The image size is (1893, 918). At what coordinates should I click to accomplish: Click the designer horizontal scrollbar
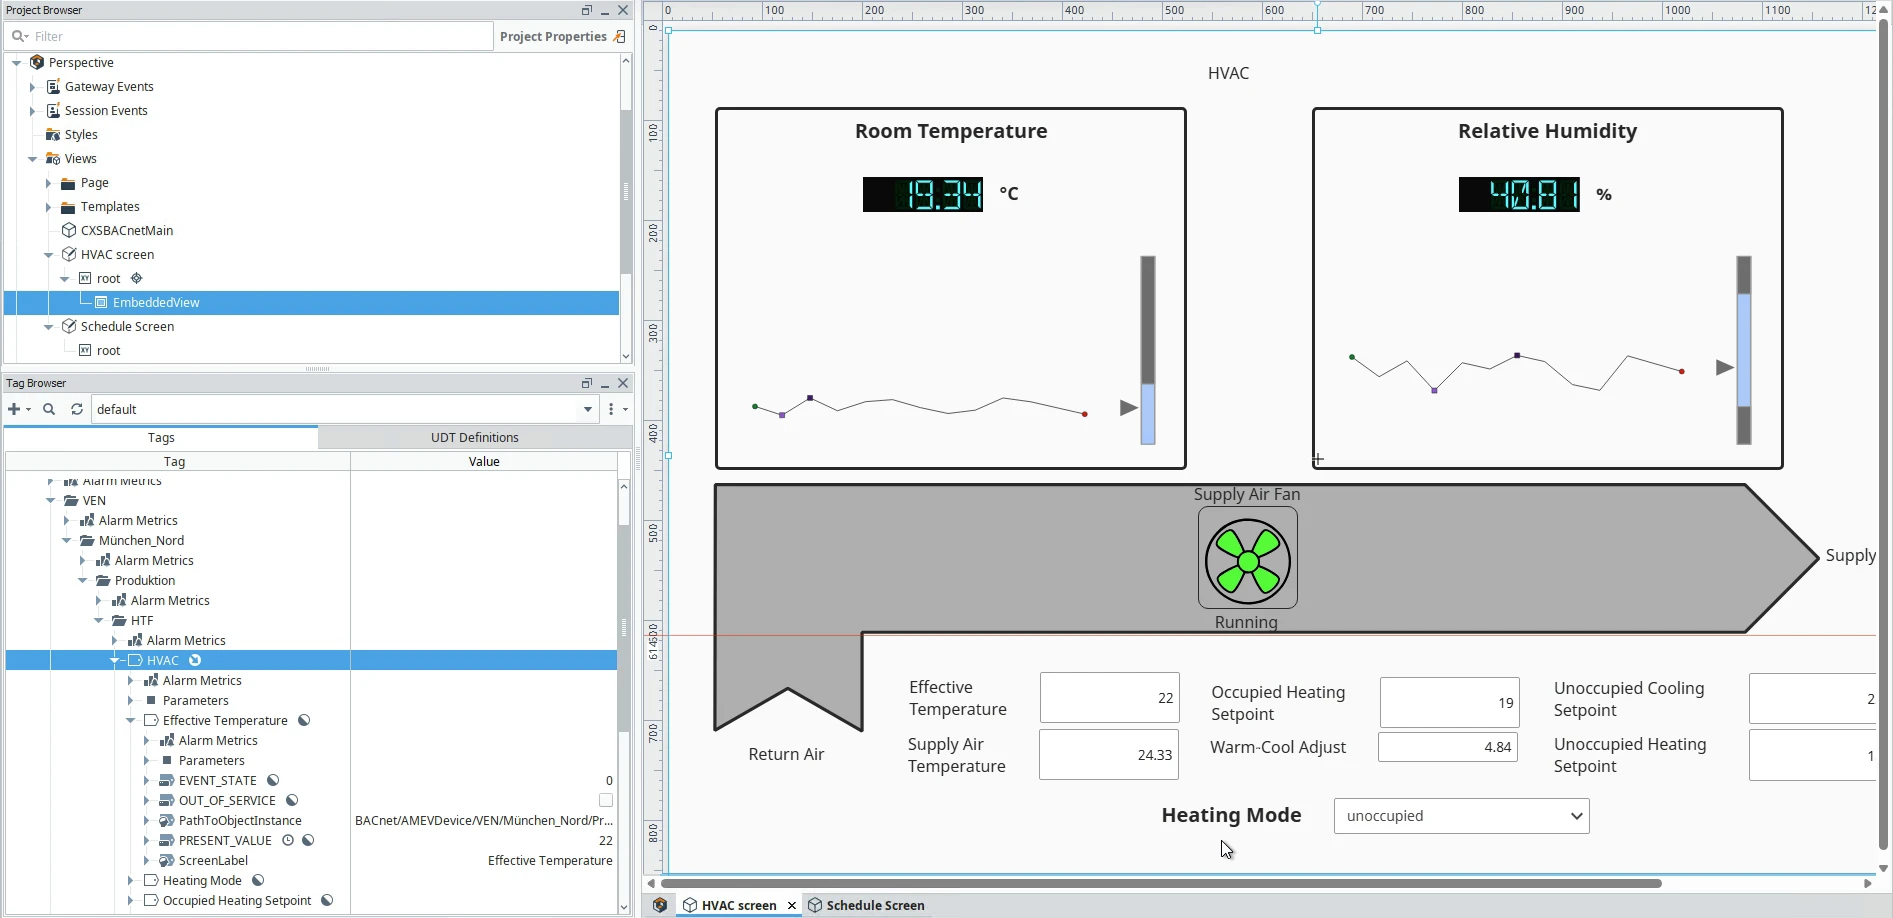point(1161,883)
